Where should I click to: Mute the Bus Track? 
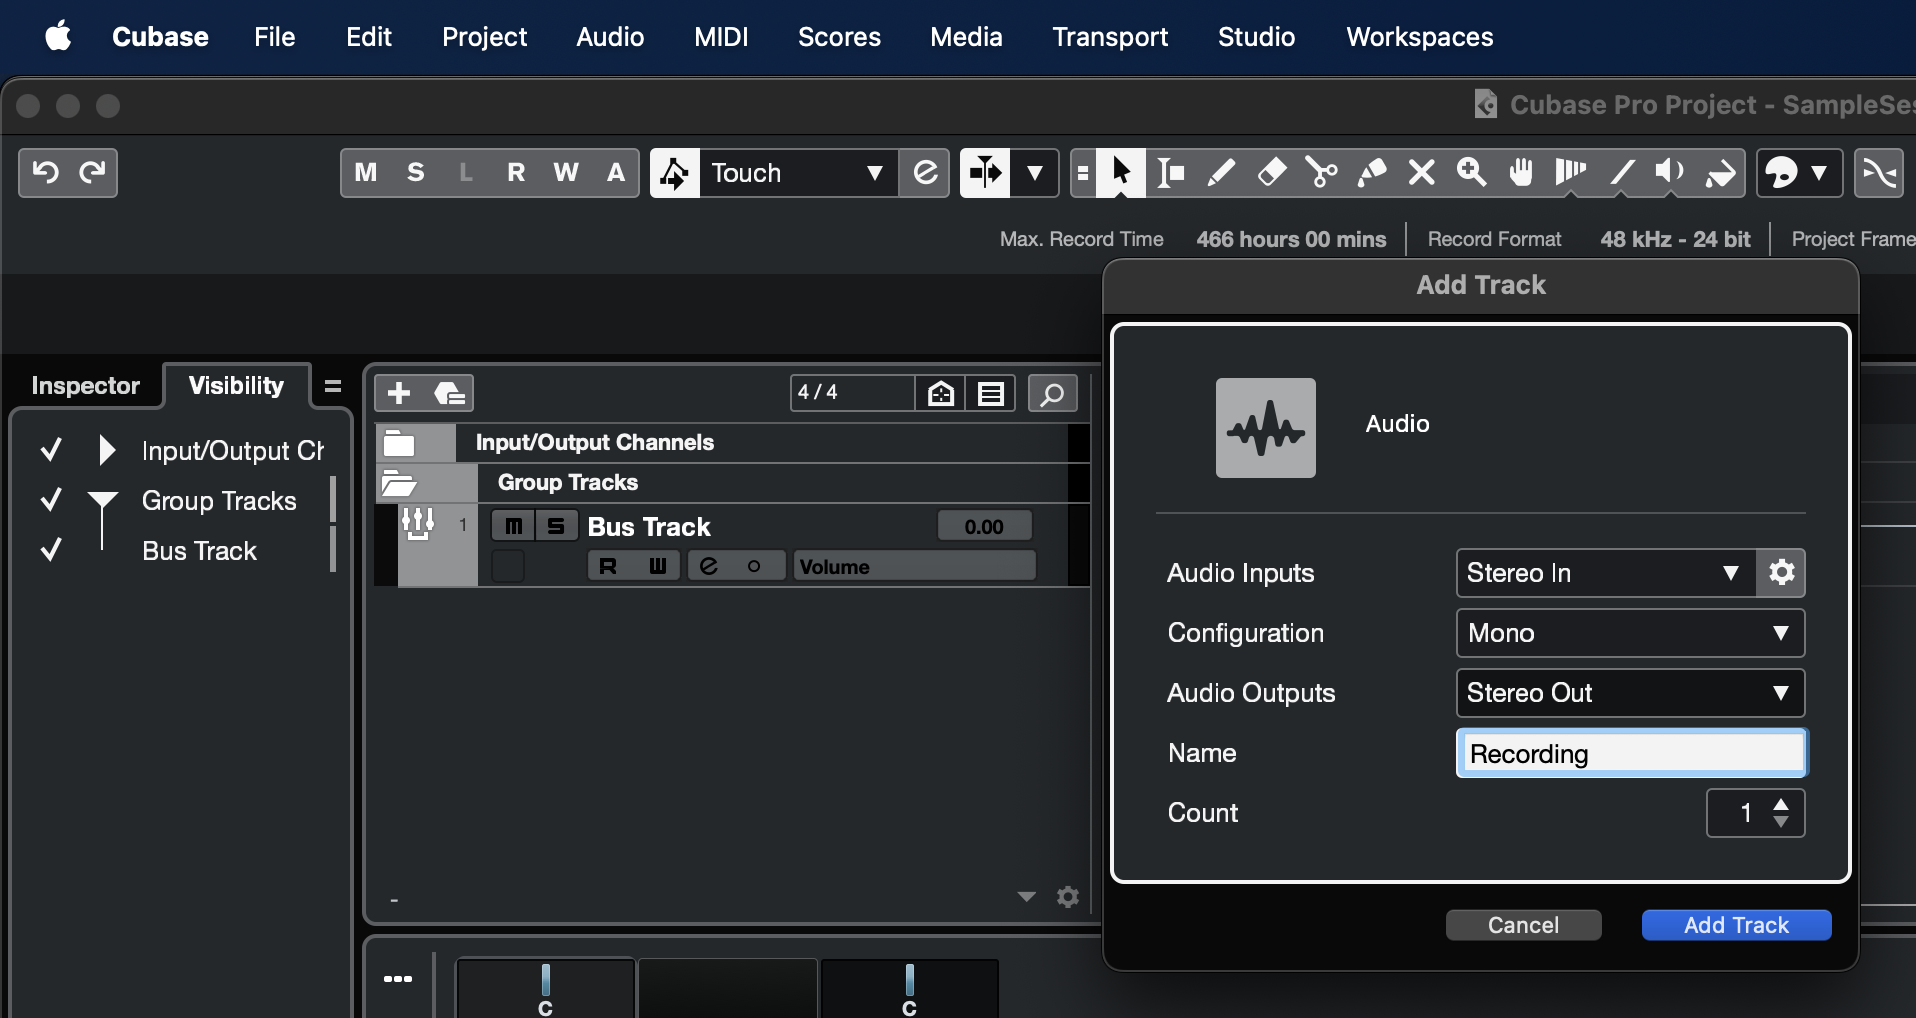[513, 526]
